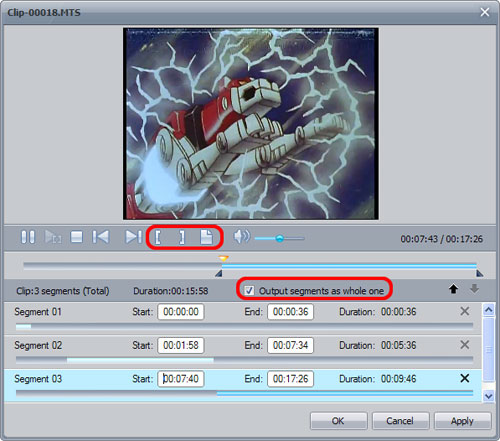
Task: Close the Clip-00018.MTS dialog
Action: 485,12
